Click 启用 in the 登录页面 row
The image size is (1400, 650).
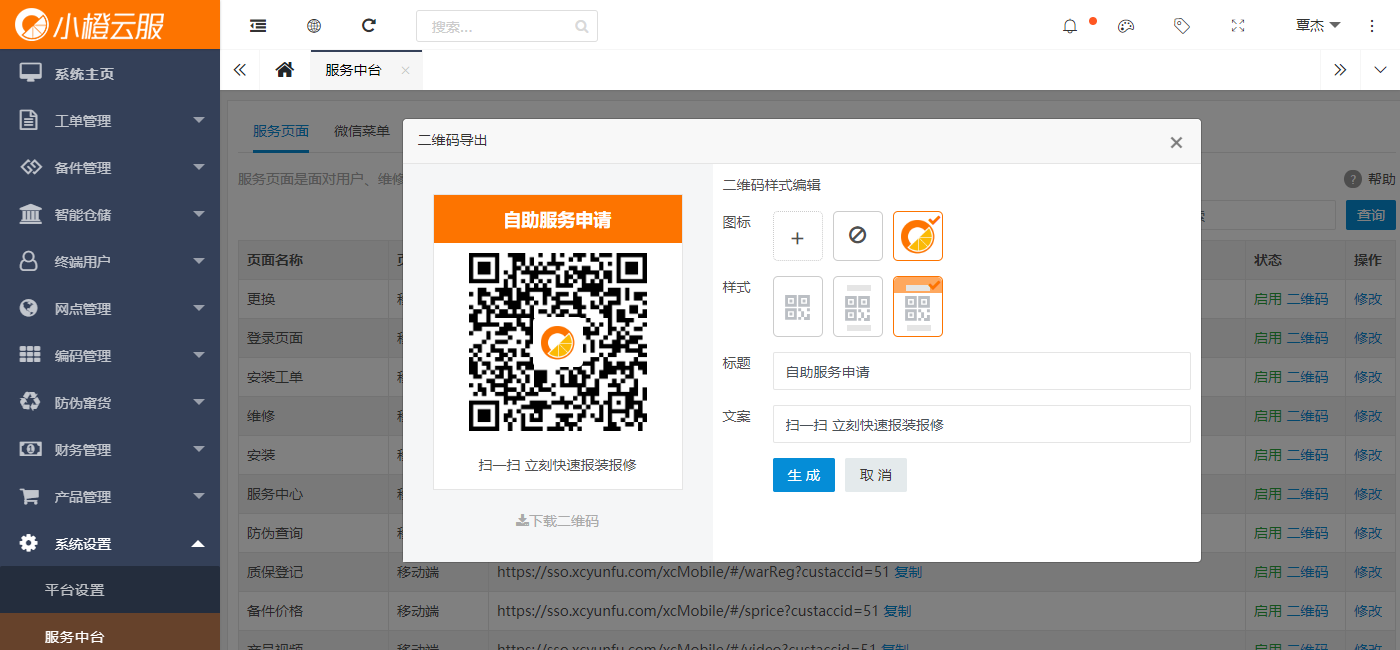[1268, 338]
